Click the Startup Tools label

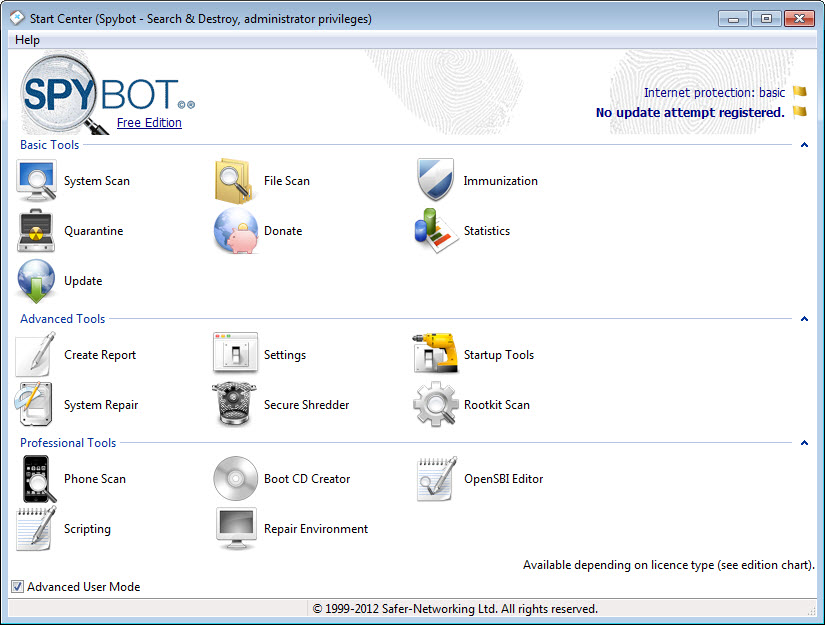point(499,355)
